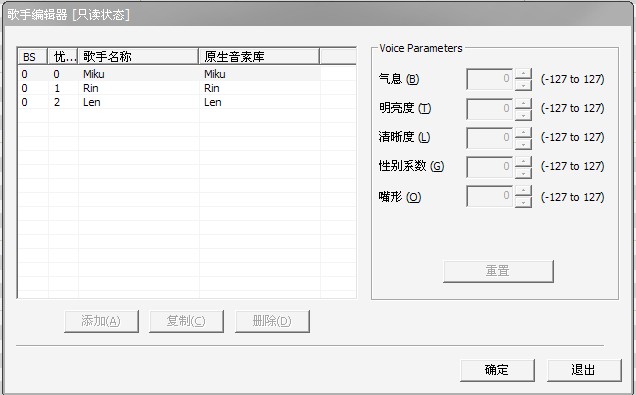Confirm with the 确定 button
This screenshot has height=395, width=636.
497,370
